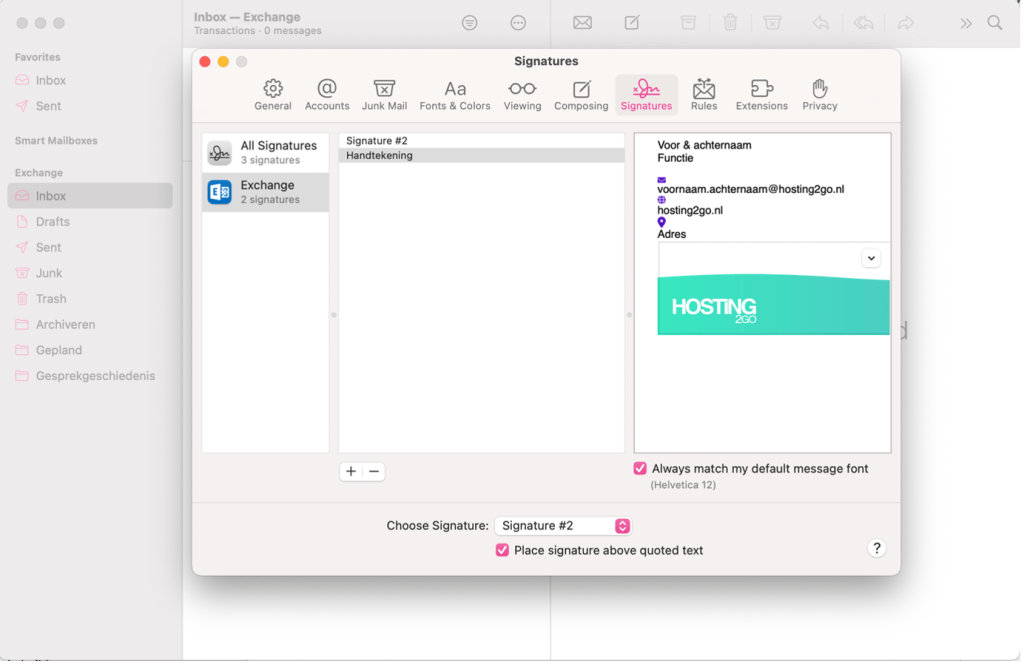1024x664 pixels.
Task: Click the Smart Mailboxes section header
Action: [x=56, y=141]
